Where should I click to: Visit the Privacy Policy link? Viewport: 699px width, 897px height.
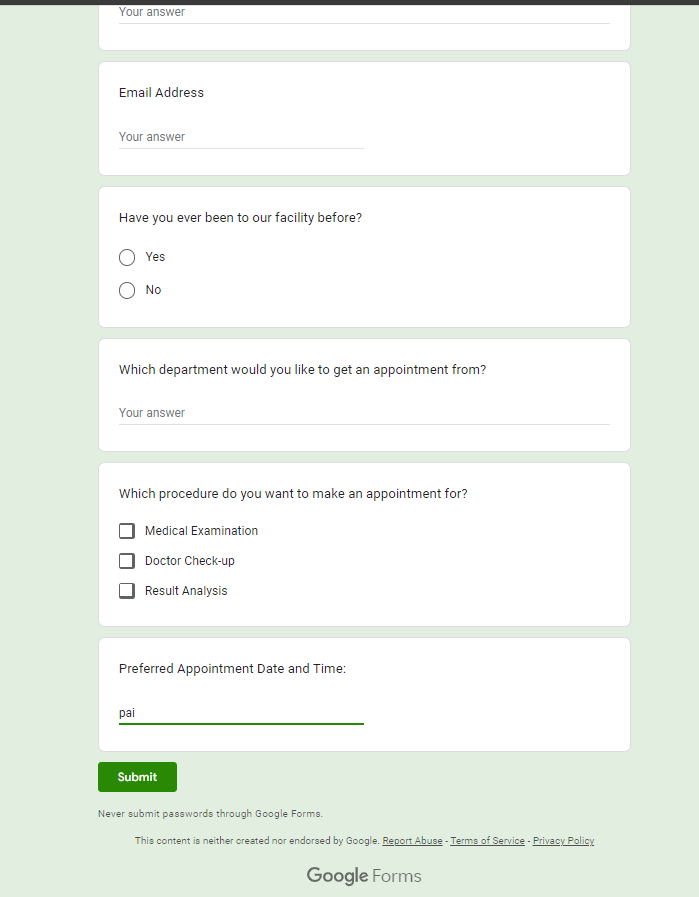[563, 841]
